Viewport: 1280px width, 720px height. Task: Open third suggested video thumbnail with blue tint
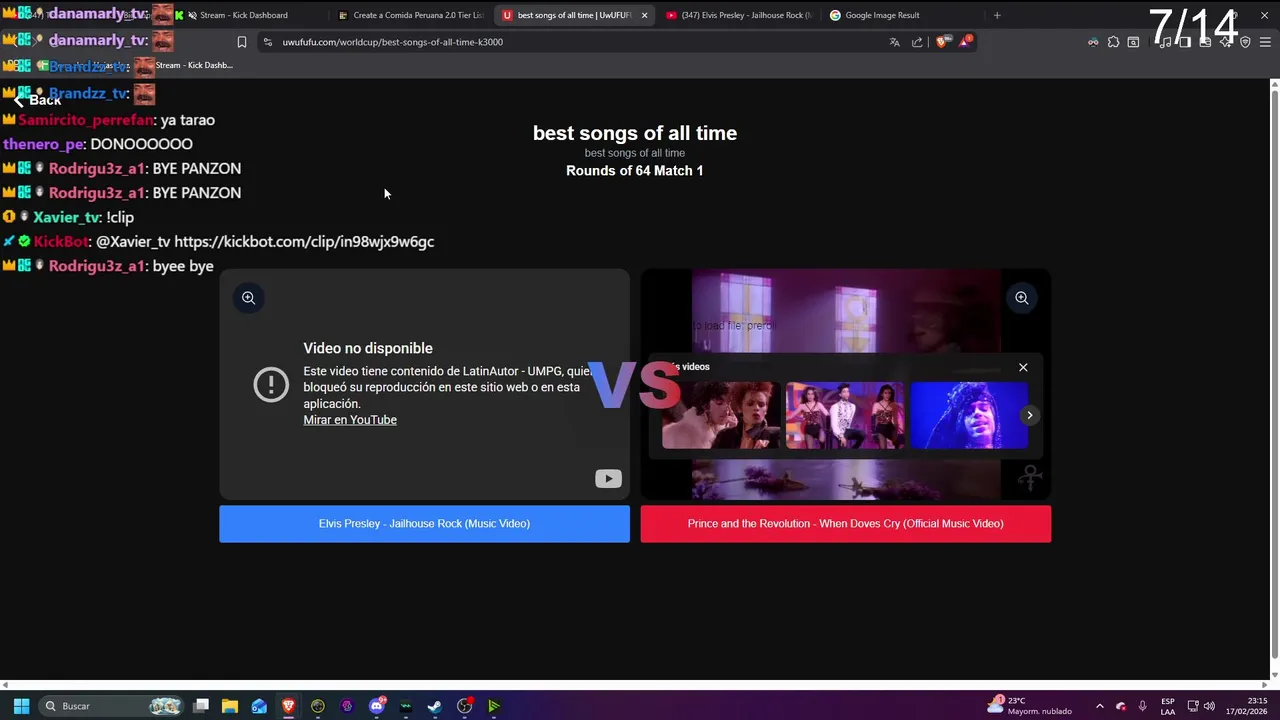tap(968, 415)
